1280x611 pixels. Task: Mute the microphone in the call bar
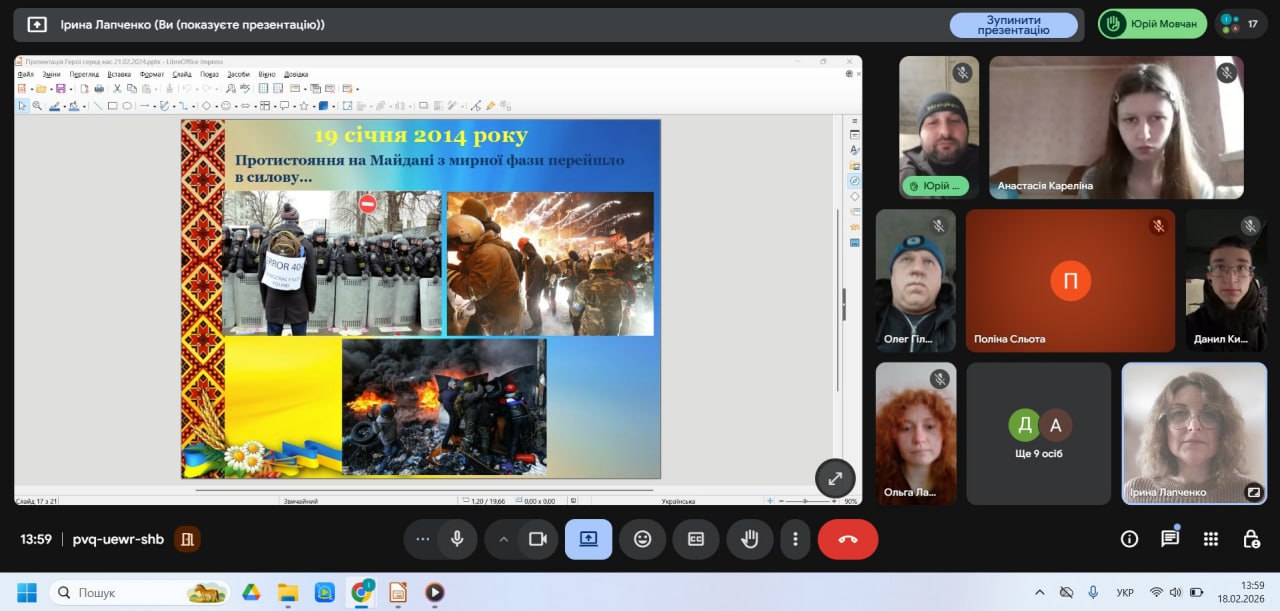coord(457,539)
